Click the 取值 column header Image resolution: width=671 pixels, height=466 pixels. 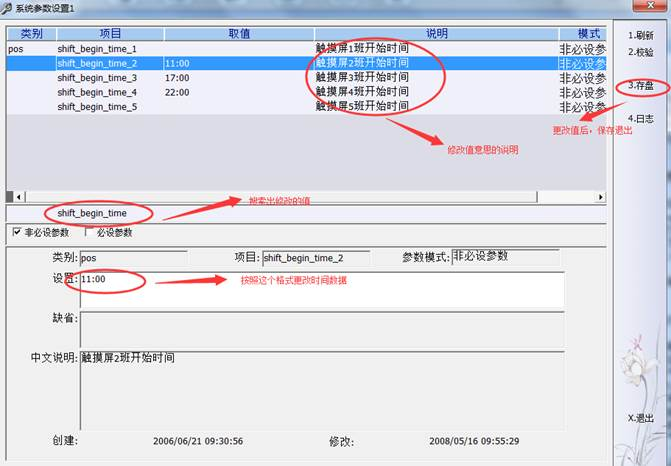tap(238, 34)
